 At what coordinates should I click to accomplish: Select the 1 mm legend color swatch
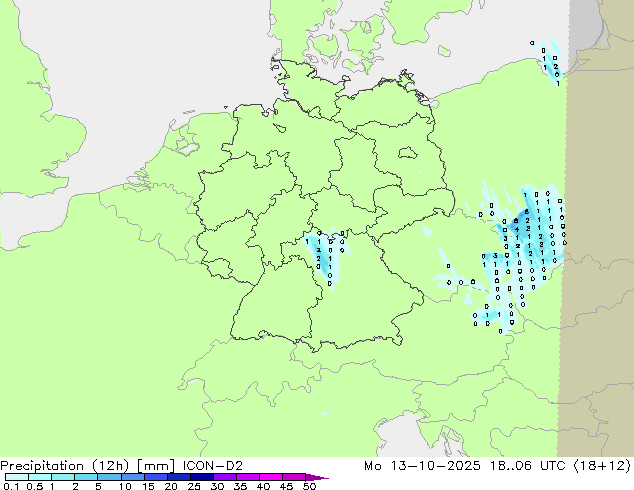coord(63,477)
